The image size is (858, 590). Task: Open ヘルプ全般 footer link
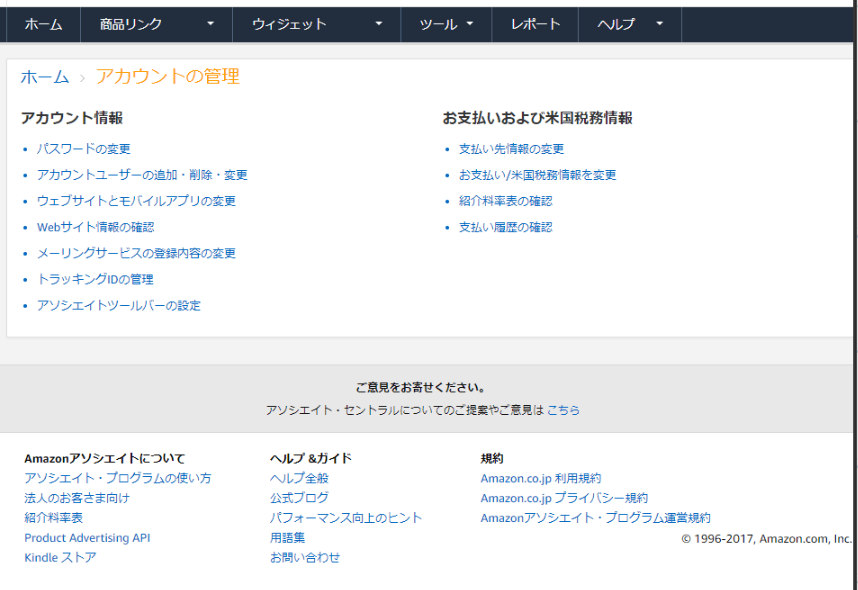pos(299,478)
